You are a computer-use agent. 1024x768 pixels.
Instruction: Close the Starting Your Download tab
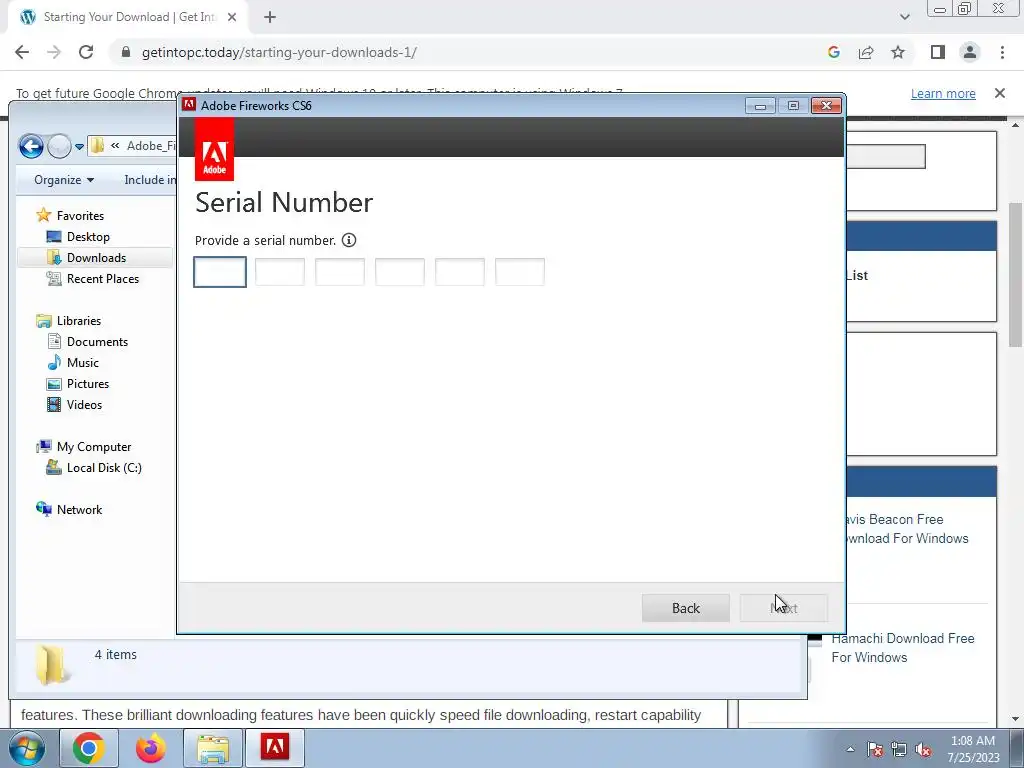(x=232, y=18)
